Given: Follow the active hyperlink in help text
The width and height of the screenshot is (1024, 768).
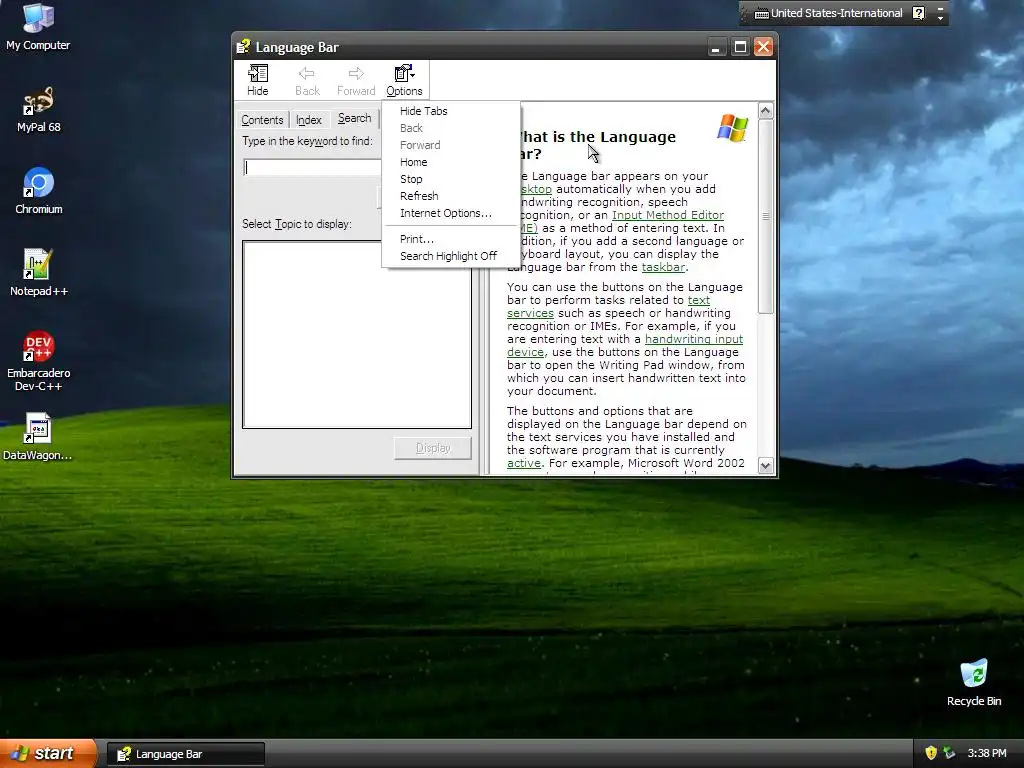Looking at the screenshot, I should click(x=524, y=463).
